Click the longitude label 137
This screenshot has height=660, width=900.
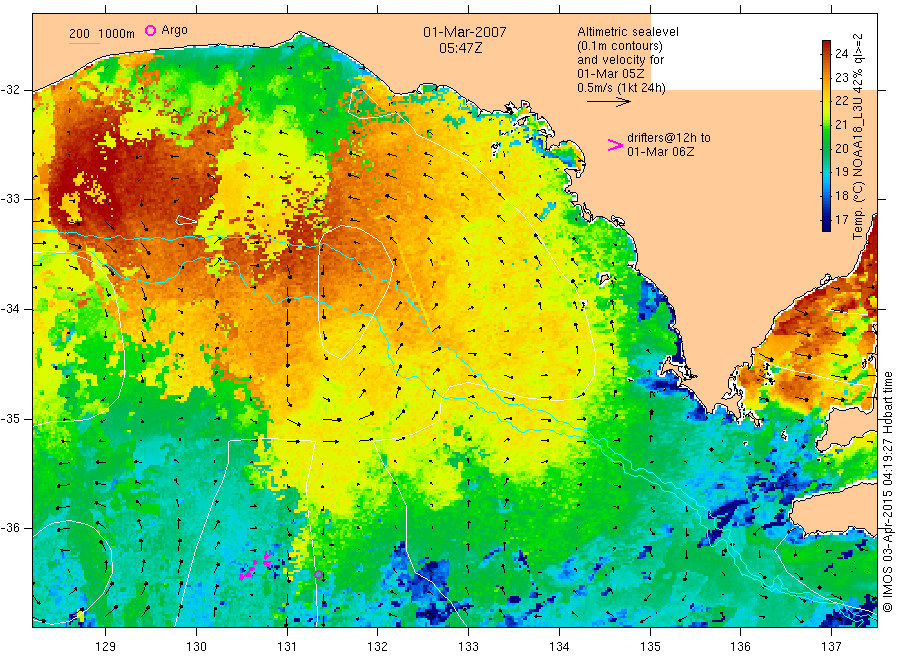click(831, 646)
